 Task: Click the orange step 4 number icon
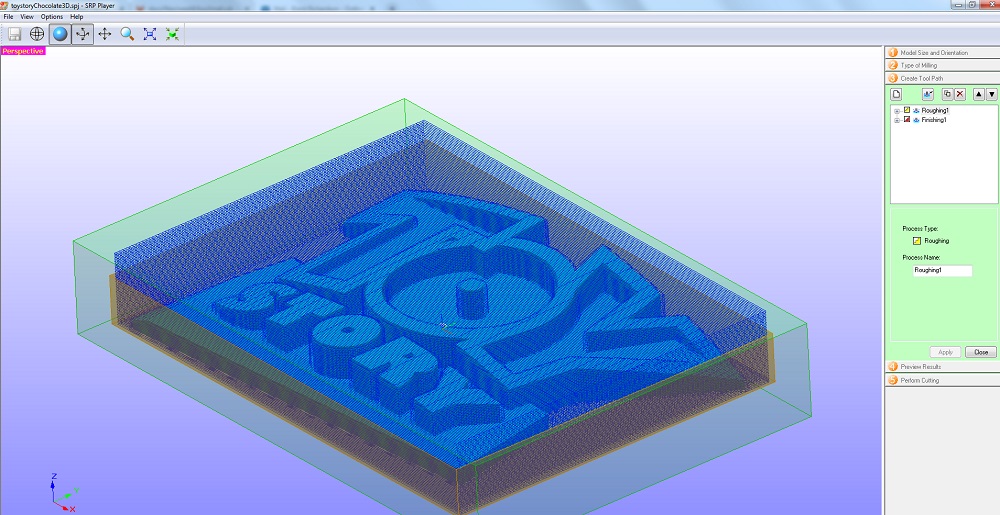pyautogui.click(x=893, y=366)
